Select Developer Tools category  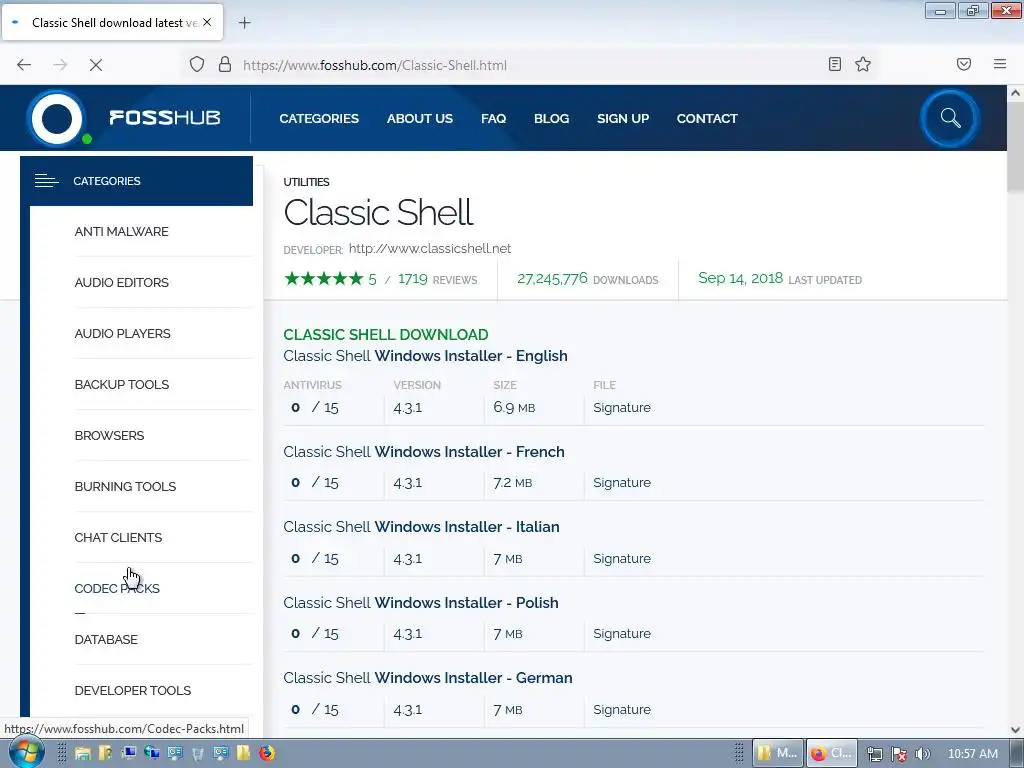[133, 690]
